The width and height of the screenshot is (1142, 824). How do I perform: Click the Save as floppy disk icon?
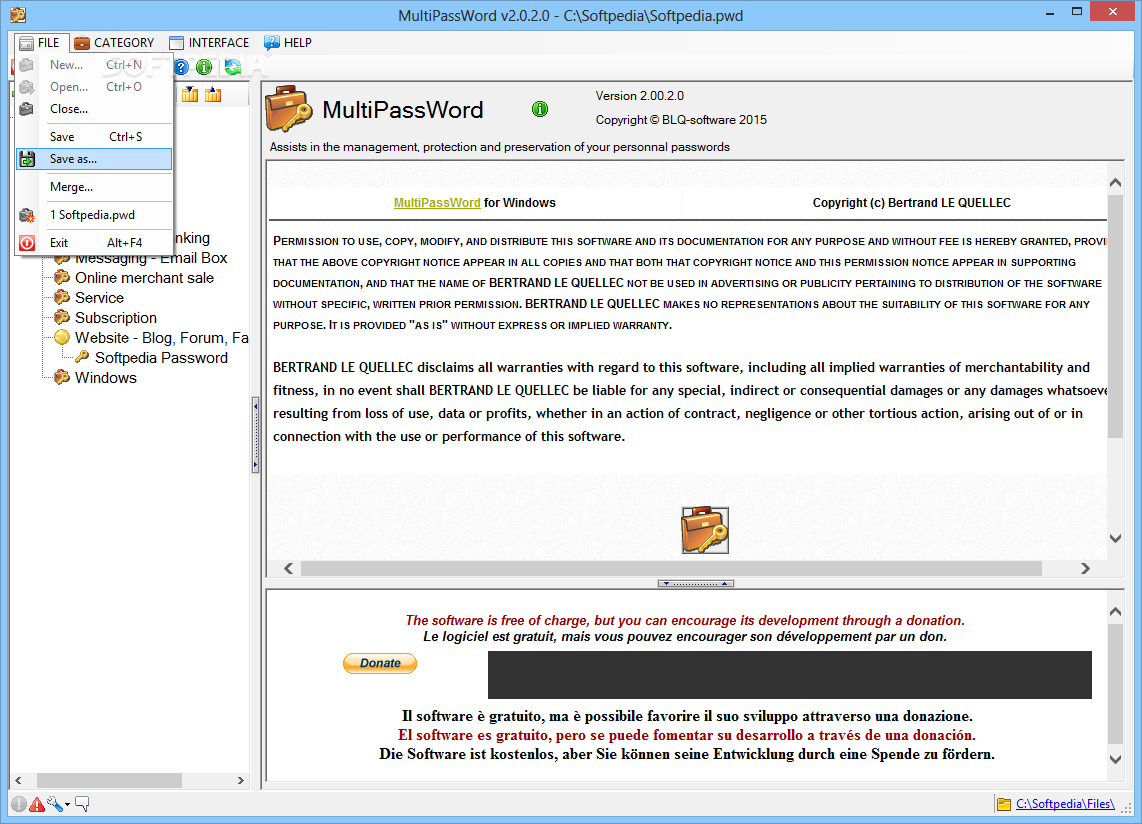pos(27,159)
